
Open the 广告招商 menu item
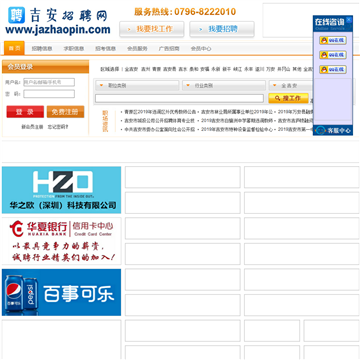pyautogui.click(x=169, y=49)
